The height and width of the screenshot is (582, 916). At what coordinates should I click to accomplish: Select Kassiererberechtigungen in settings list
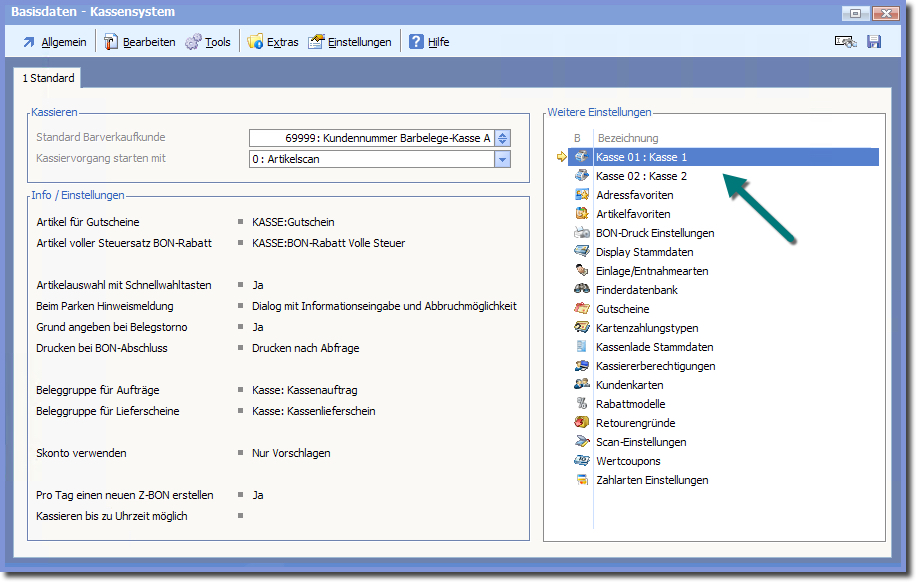[655, 366]
